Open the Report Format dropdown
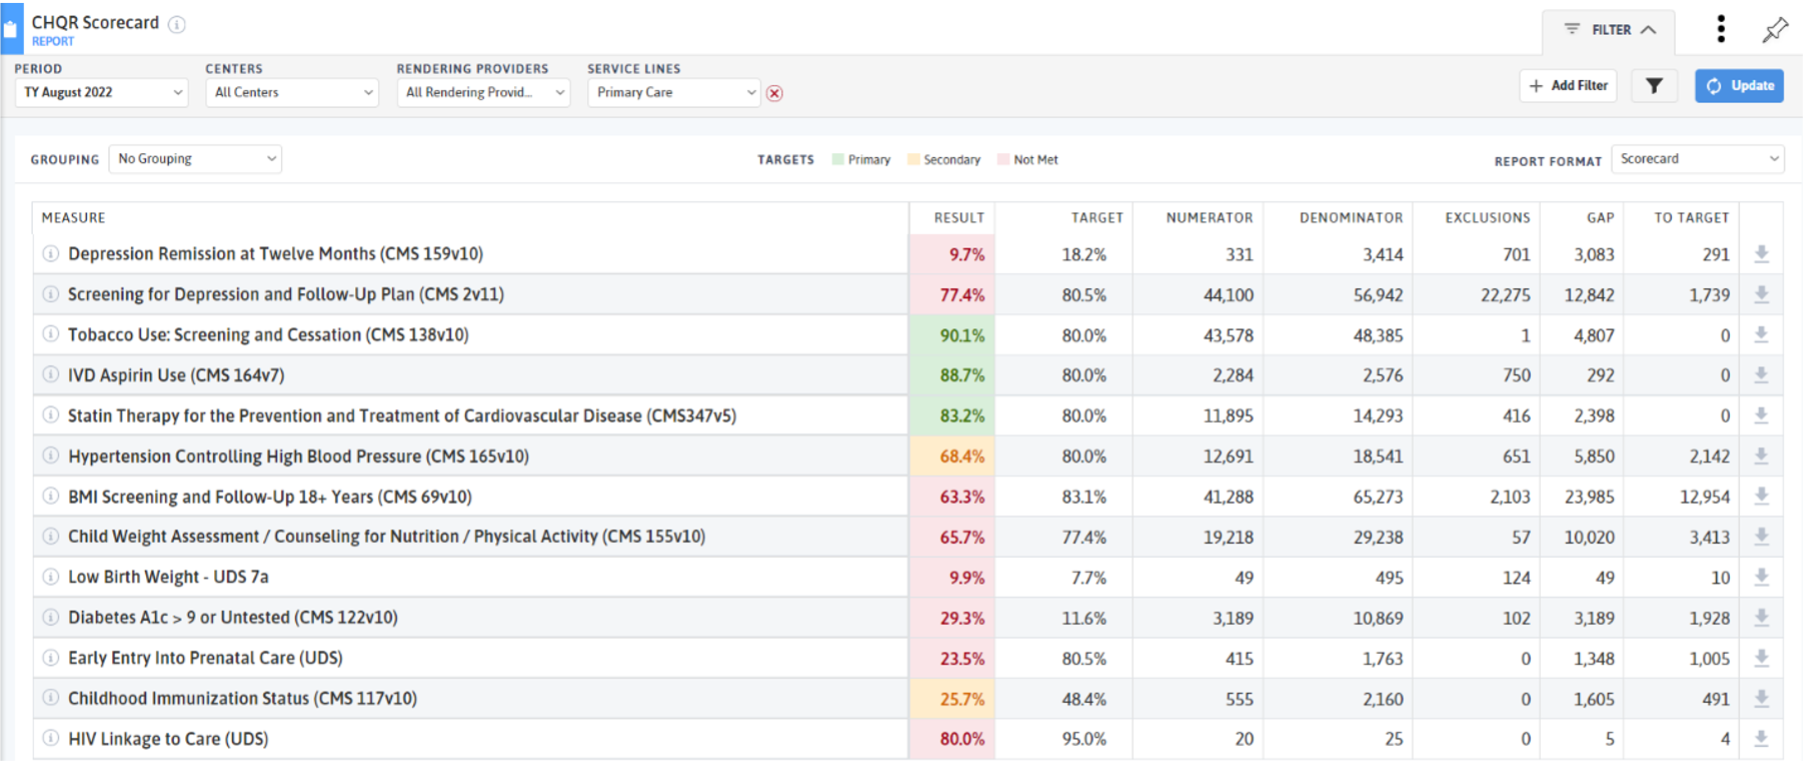This screenshot has height=763, width=1805. click(x=1697, y=159)
